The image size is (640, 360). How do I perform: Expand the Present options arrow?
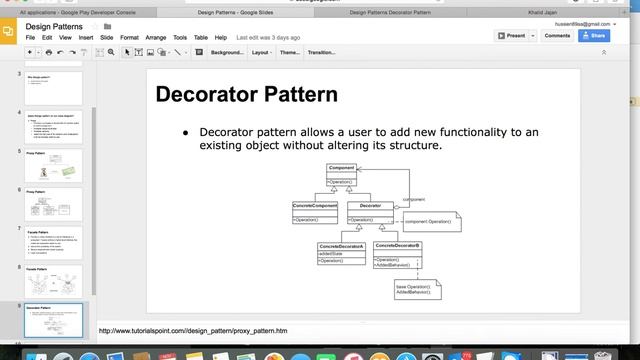click(x=533, y=36)
